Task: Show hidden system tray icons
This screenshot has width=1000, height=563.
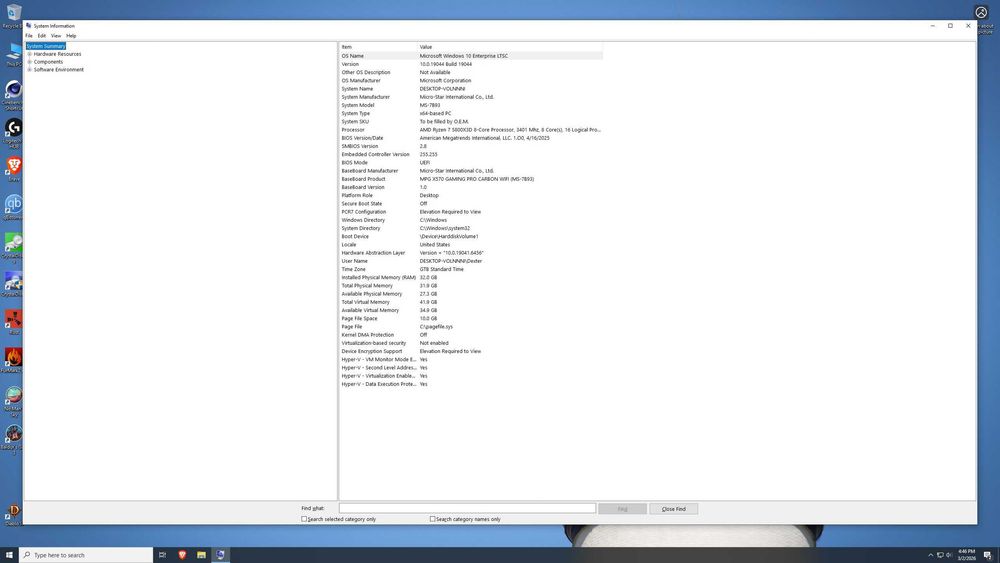Action: [930, 555]
